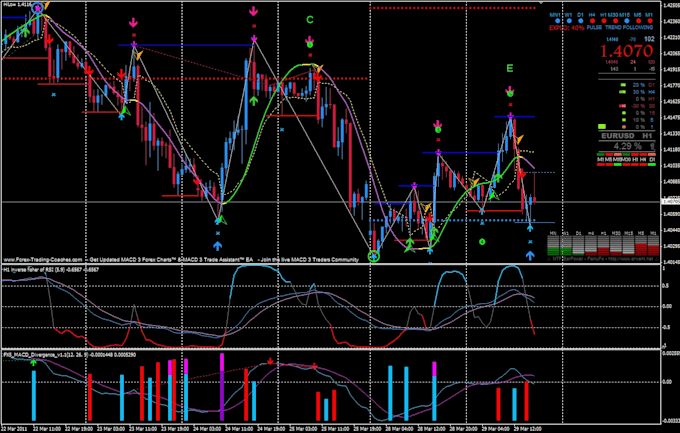Click the tall purple bar in the MACD histogram
Viewport: 680px width, 433px height.
[222, 387]
